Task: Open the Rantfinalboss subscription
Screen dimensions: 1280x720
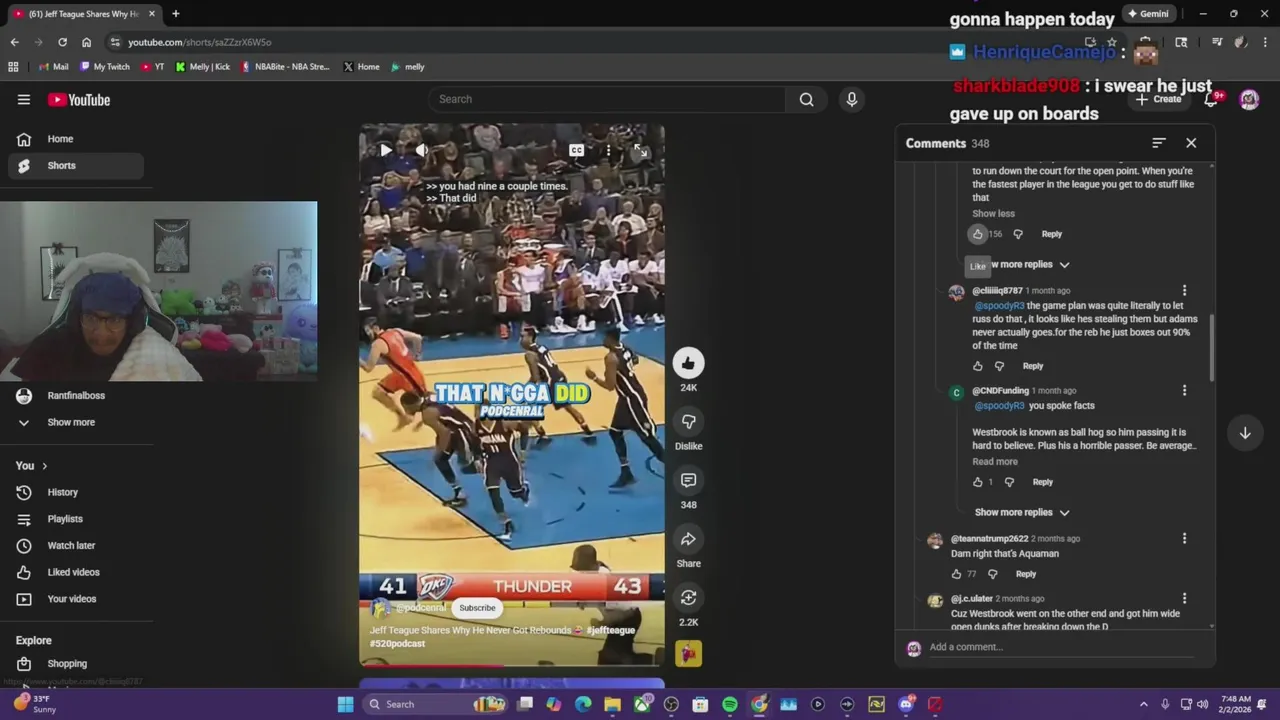Action: click(76, 396)
